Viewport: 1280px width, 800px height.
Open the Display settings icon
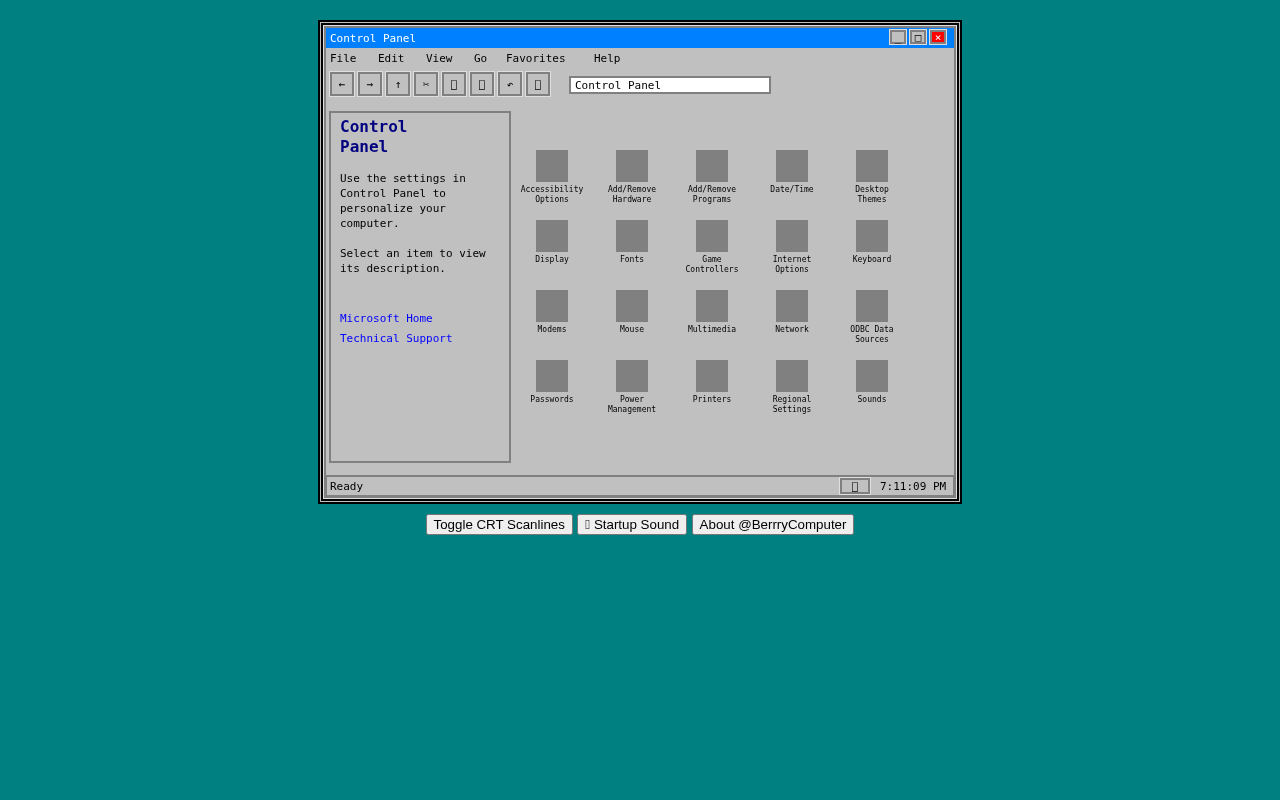pos(551,234)
